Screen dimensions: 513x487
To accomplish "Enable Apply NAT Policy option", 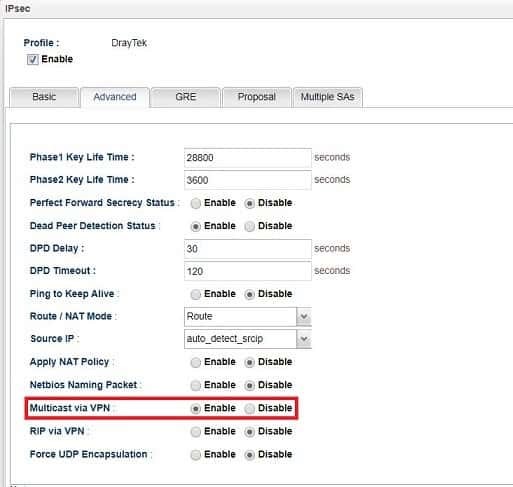I will 196,362.
